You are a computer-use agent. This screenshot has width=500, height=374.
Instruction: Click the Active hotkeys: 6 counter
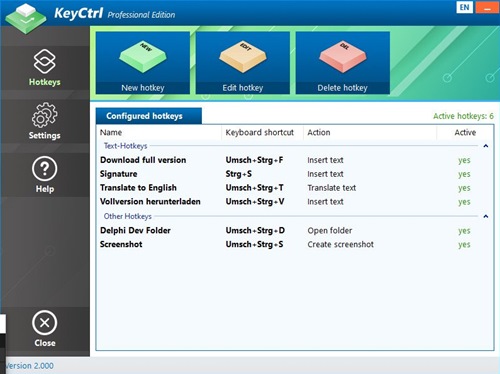point(463,116)
